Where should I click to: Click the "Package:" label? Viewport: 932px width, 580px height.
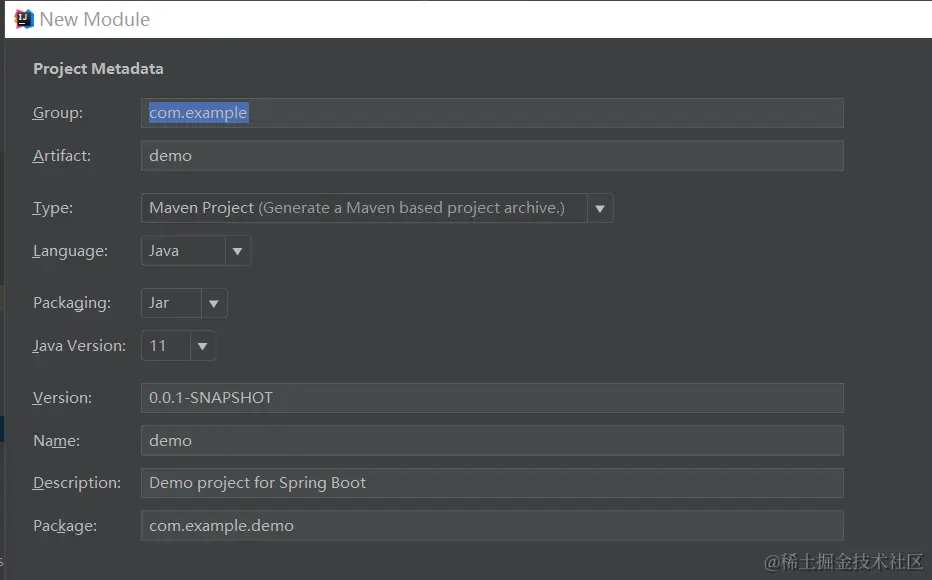pyautogui.click(x=65, y=526)
